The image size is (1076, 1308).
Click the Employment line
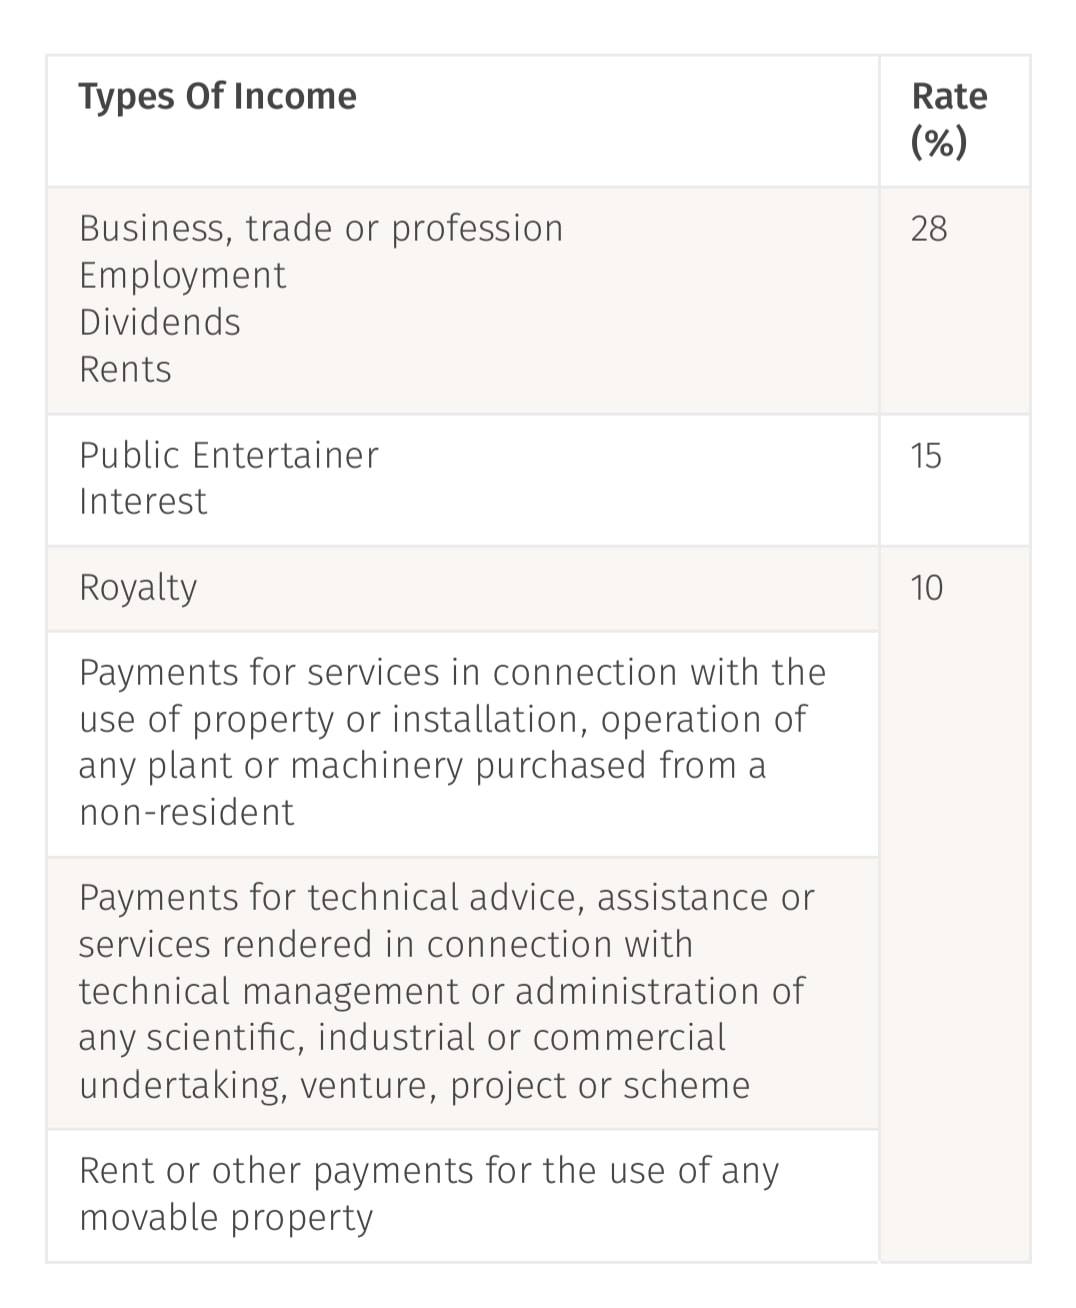[182, 275]
